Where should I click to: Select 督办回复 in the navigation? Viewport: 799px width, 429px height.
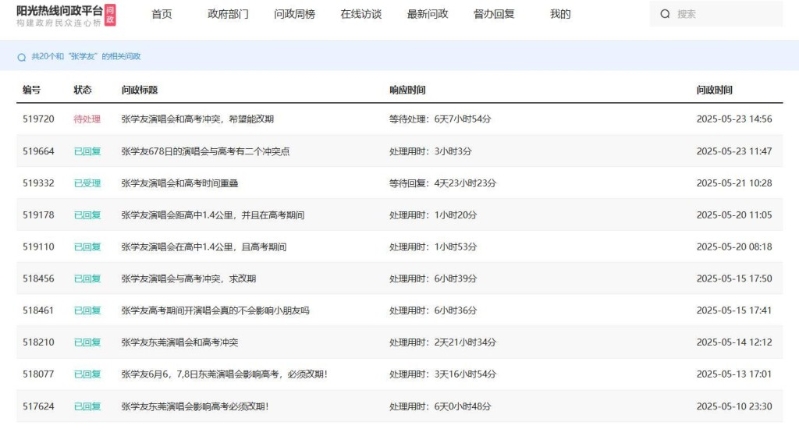click(x=494, y=15)
